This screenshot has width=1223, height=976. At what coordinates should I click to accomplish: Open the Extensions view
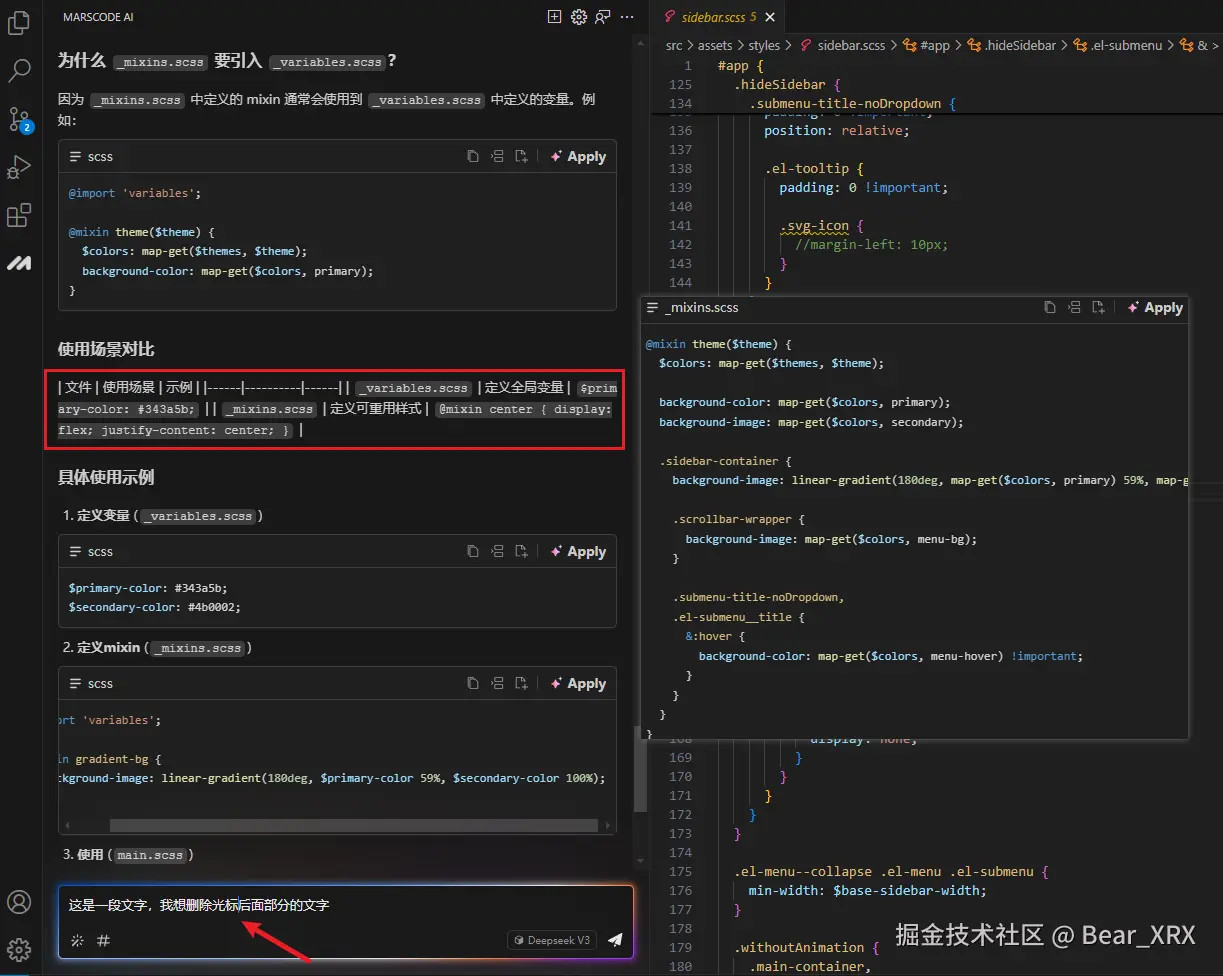pyautogui.click(x=18, y=215)
